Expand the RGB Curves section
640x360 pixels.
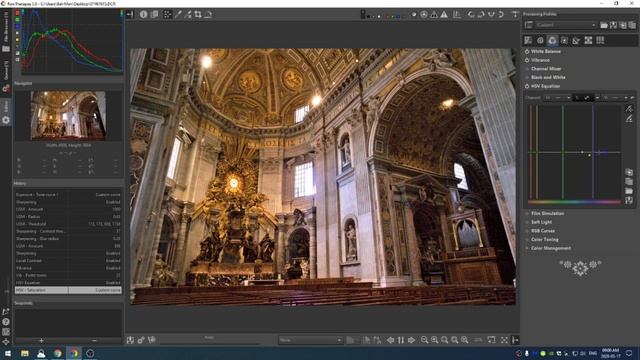tap(543, 231)
